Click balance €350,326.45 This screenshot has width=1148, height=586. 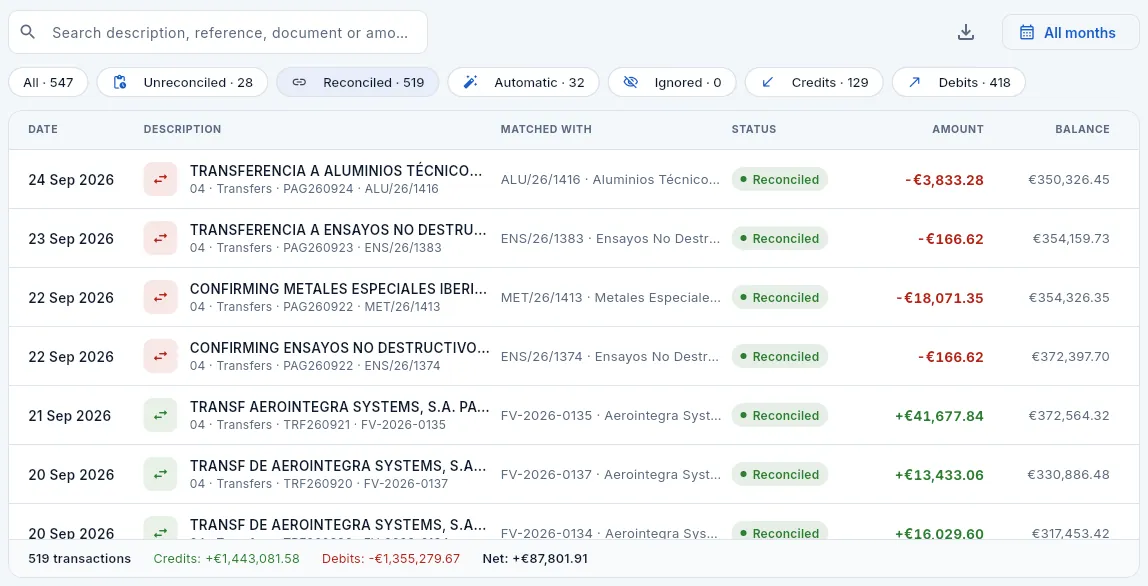point(1069,179)
